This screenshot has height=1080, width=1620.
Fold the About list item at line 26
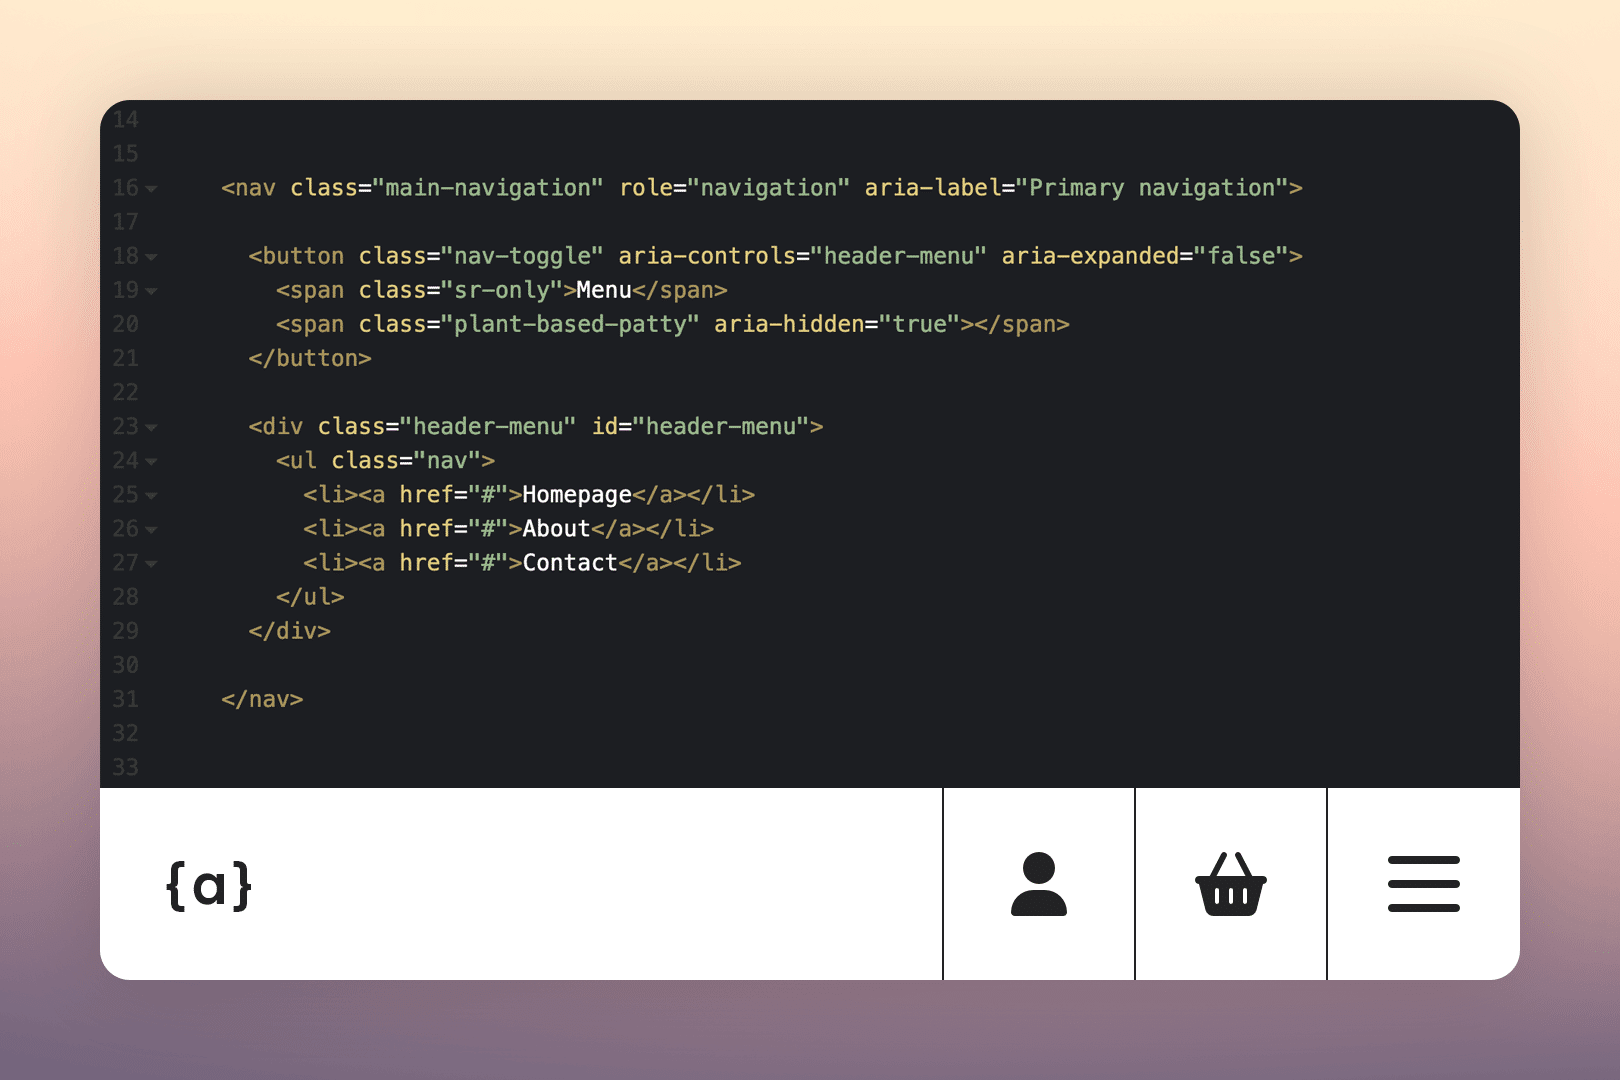tap(151, 530)
